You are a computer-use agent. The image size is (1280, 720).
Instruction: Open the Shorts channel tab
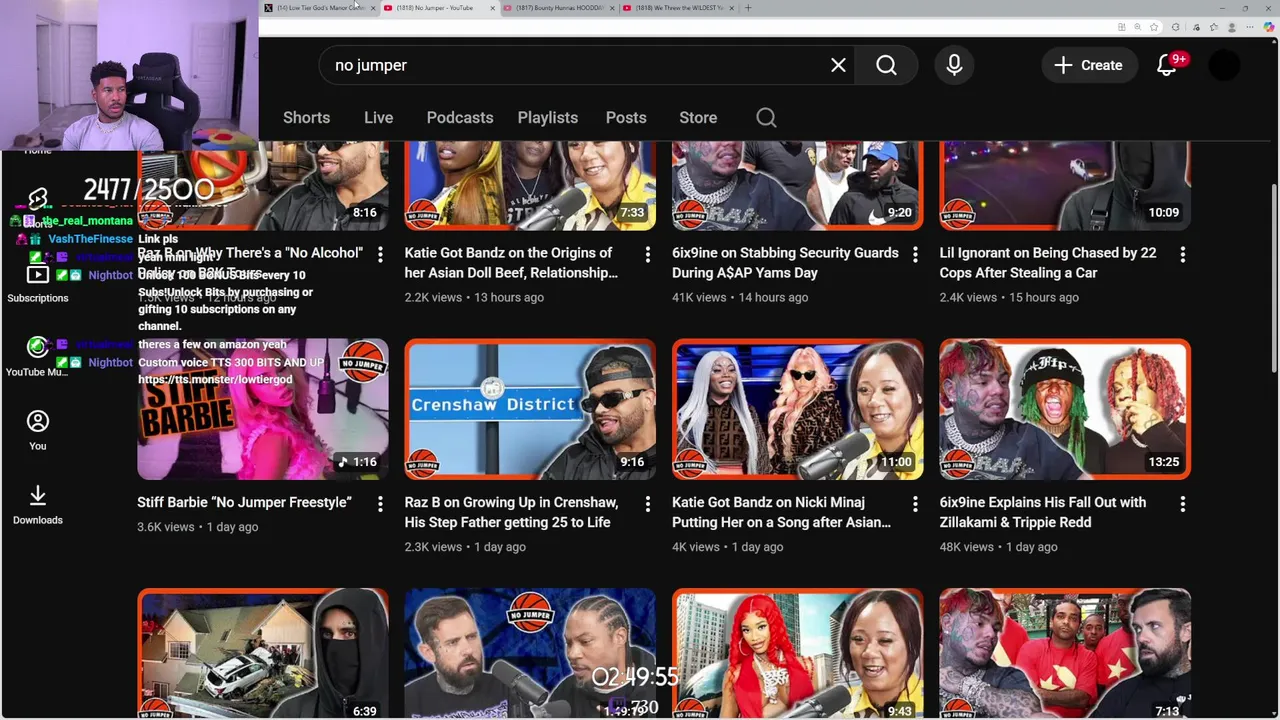[306, 118]
